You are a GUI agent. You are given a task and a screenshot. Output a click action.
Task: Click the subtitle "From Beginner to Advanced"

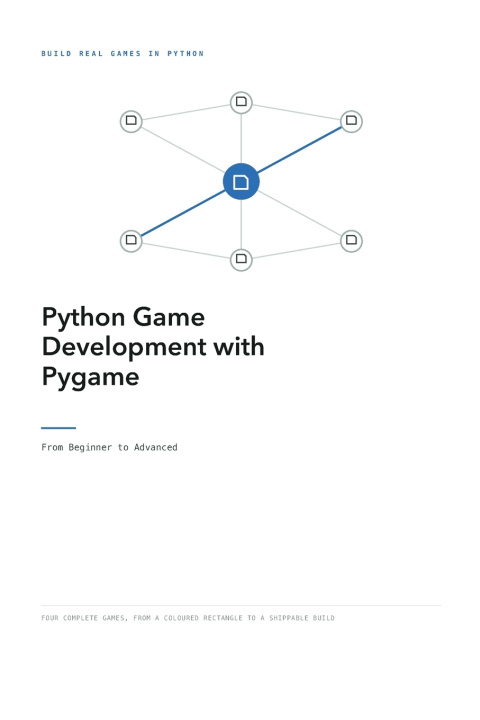109,447
